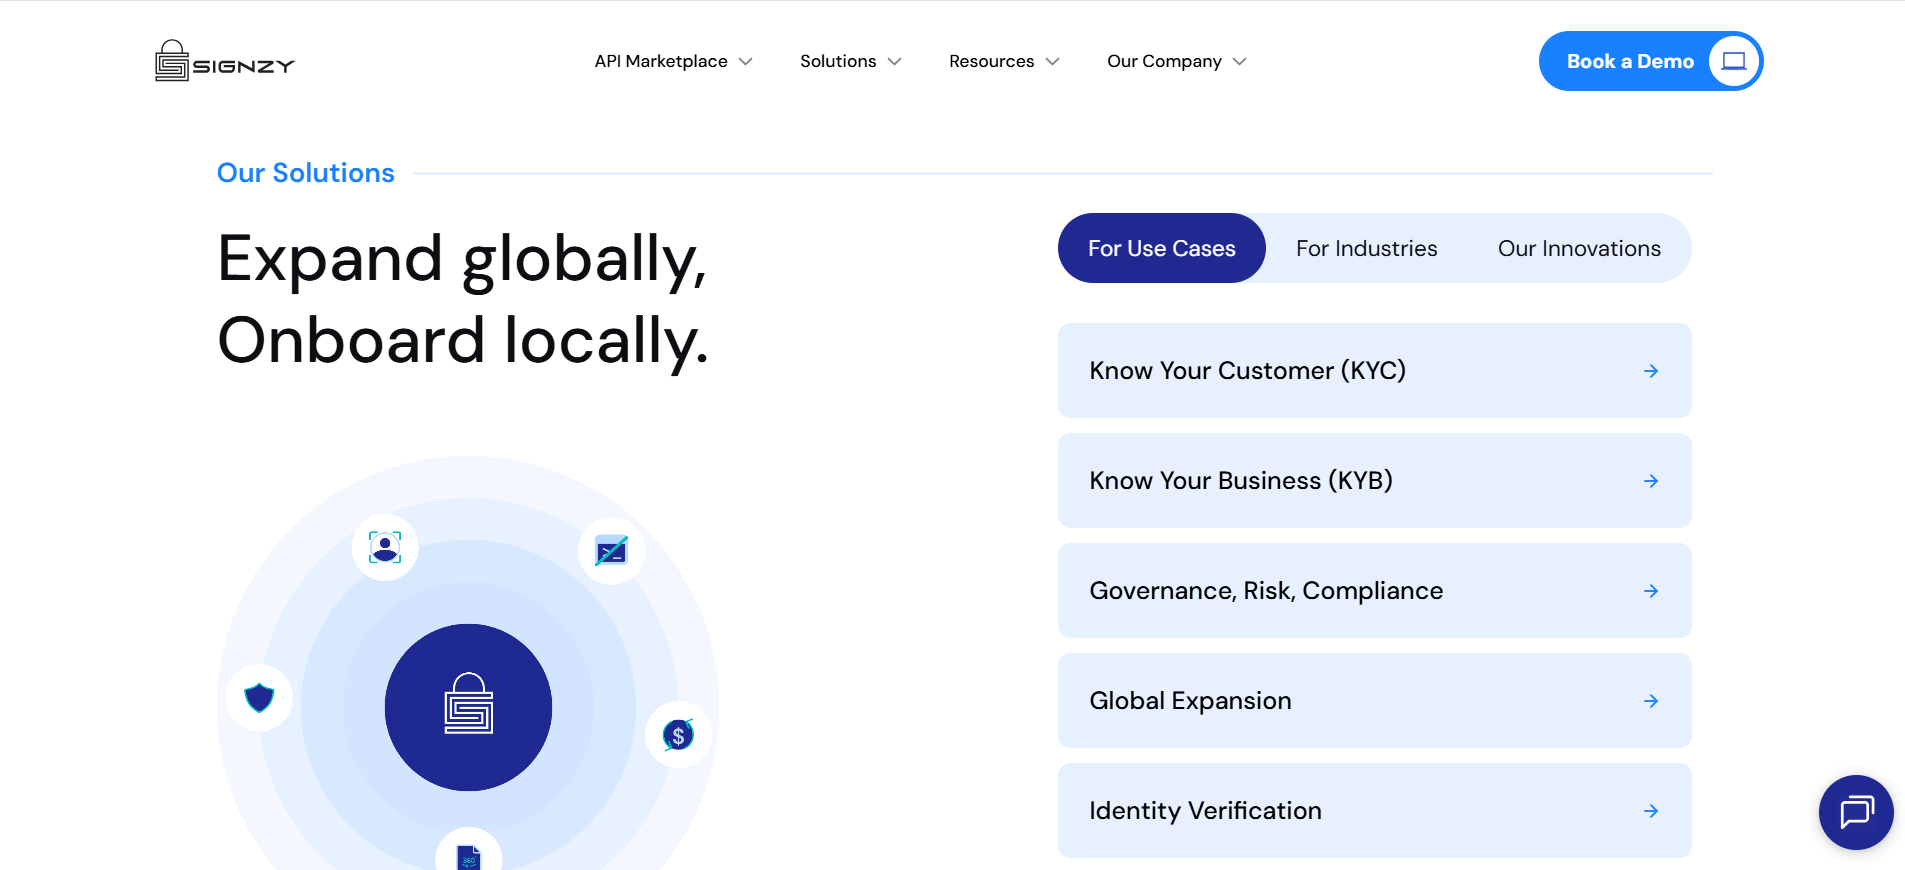
Task: Click the shield icon in the orbit graphic
Action: pos(259,697)
